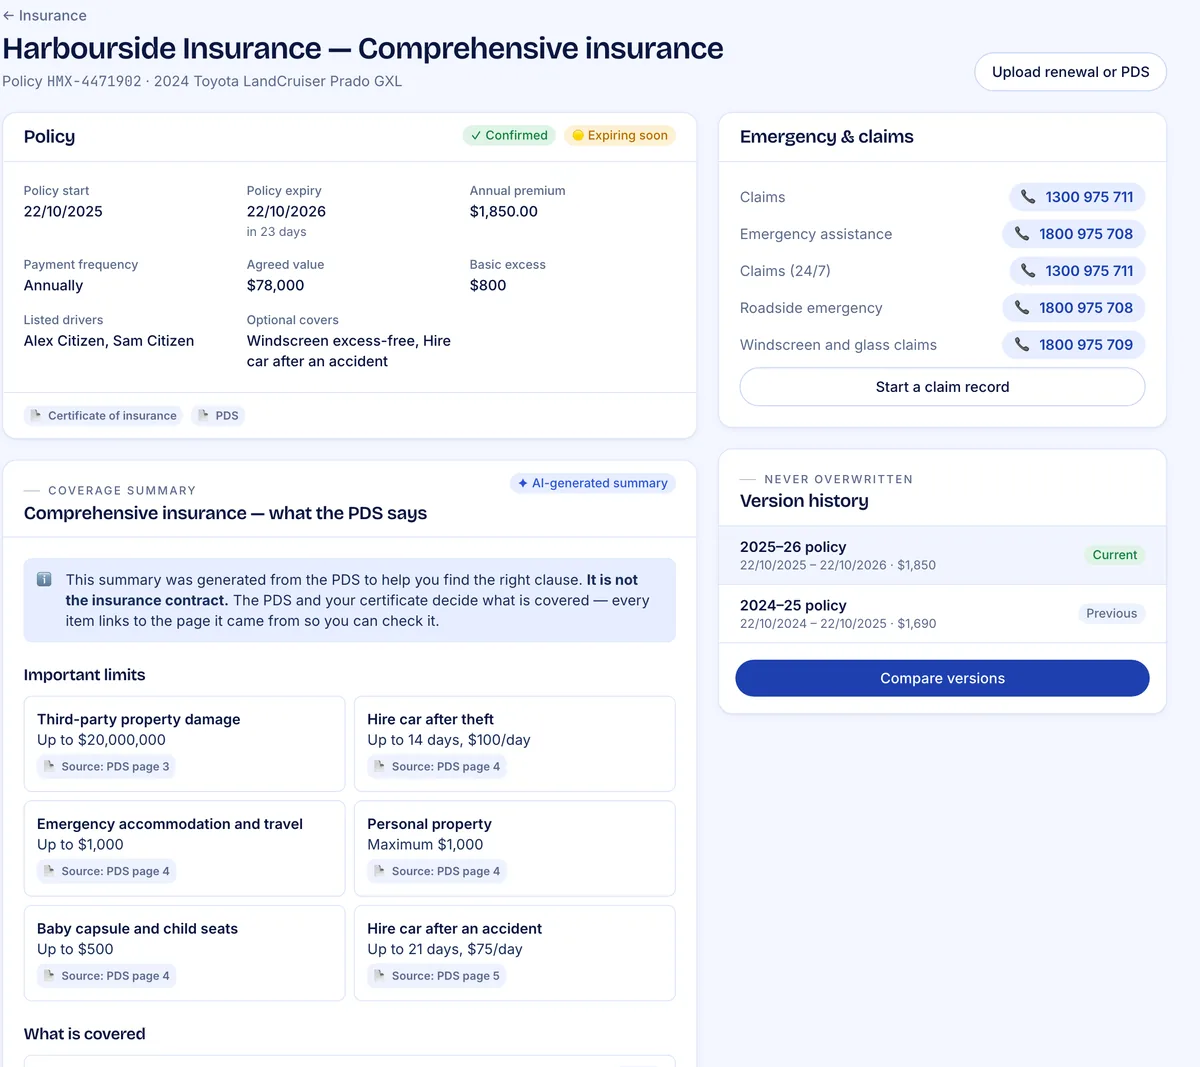Open source PDS page 4 for Personal property
This screenshot has height=1067, width=1200.
[x=437, y=872]
